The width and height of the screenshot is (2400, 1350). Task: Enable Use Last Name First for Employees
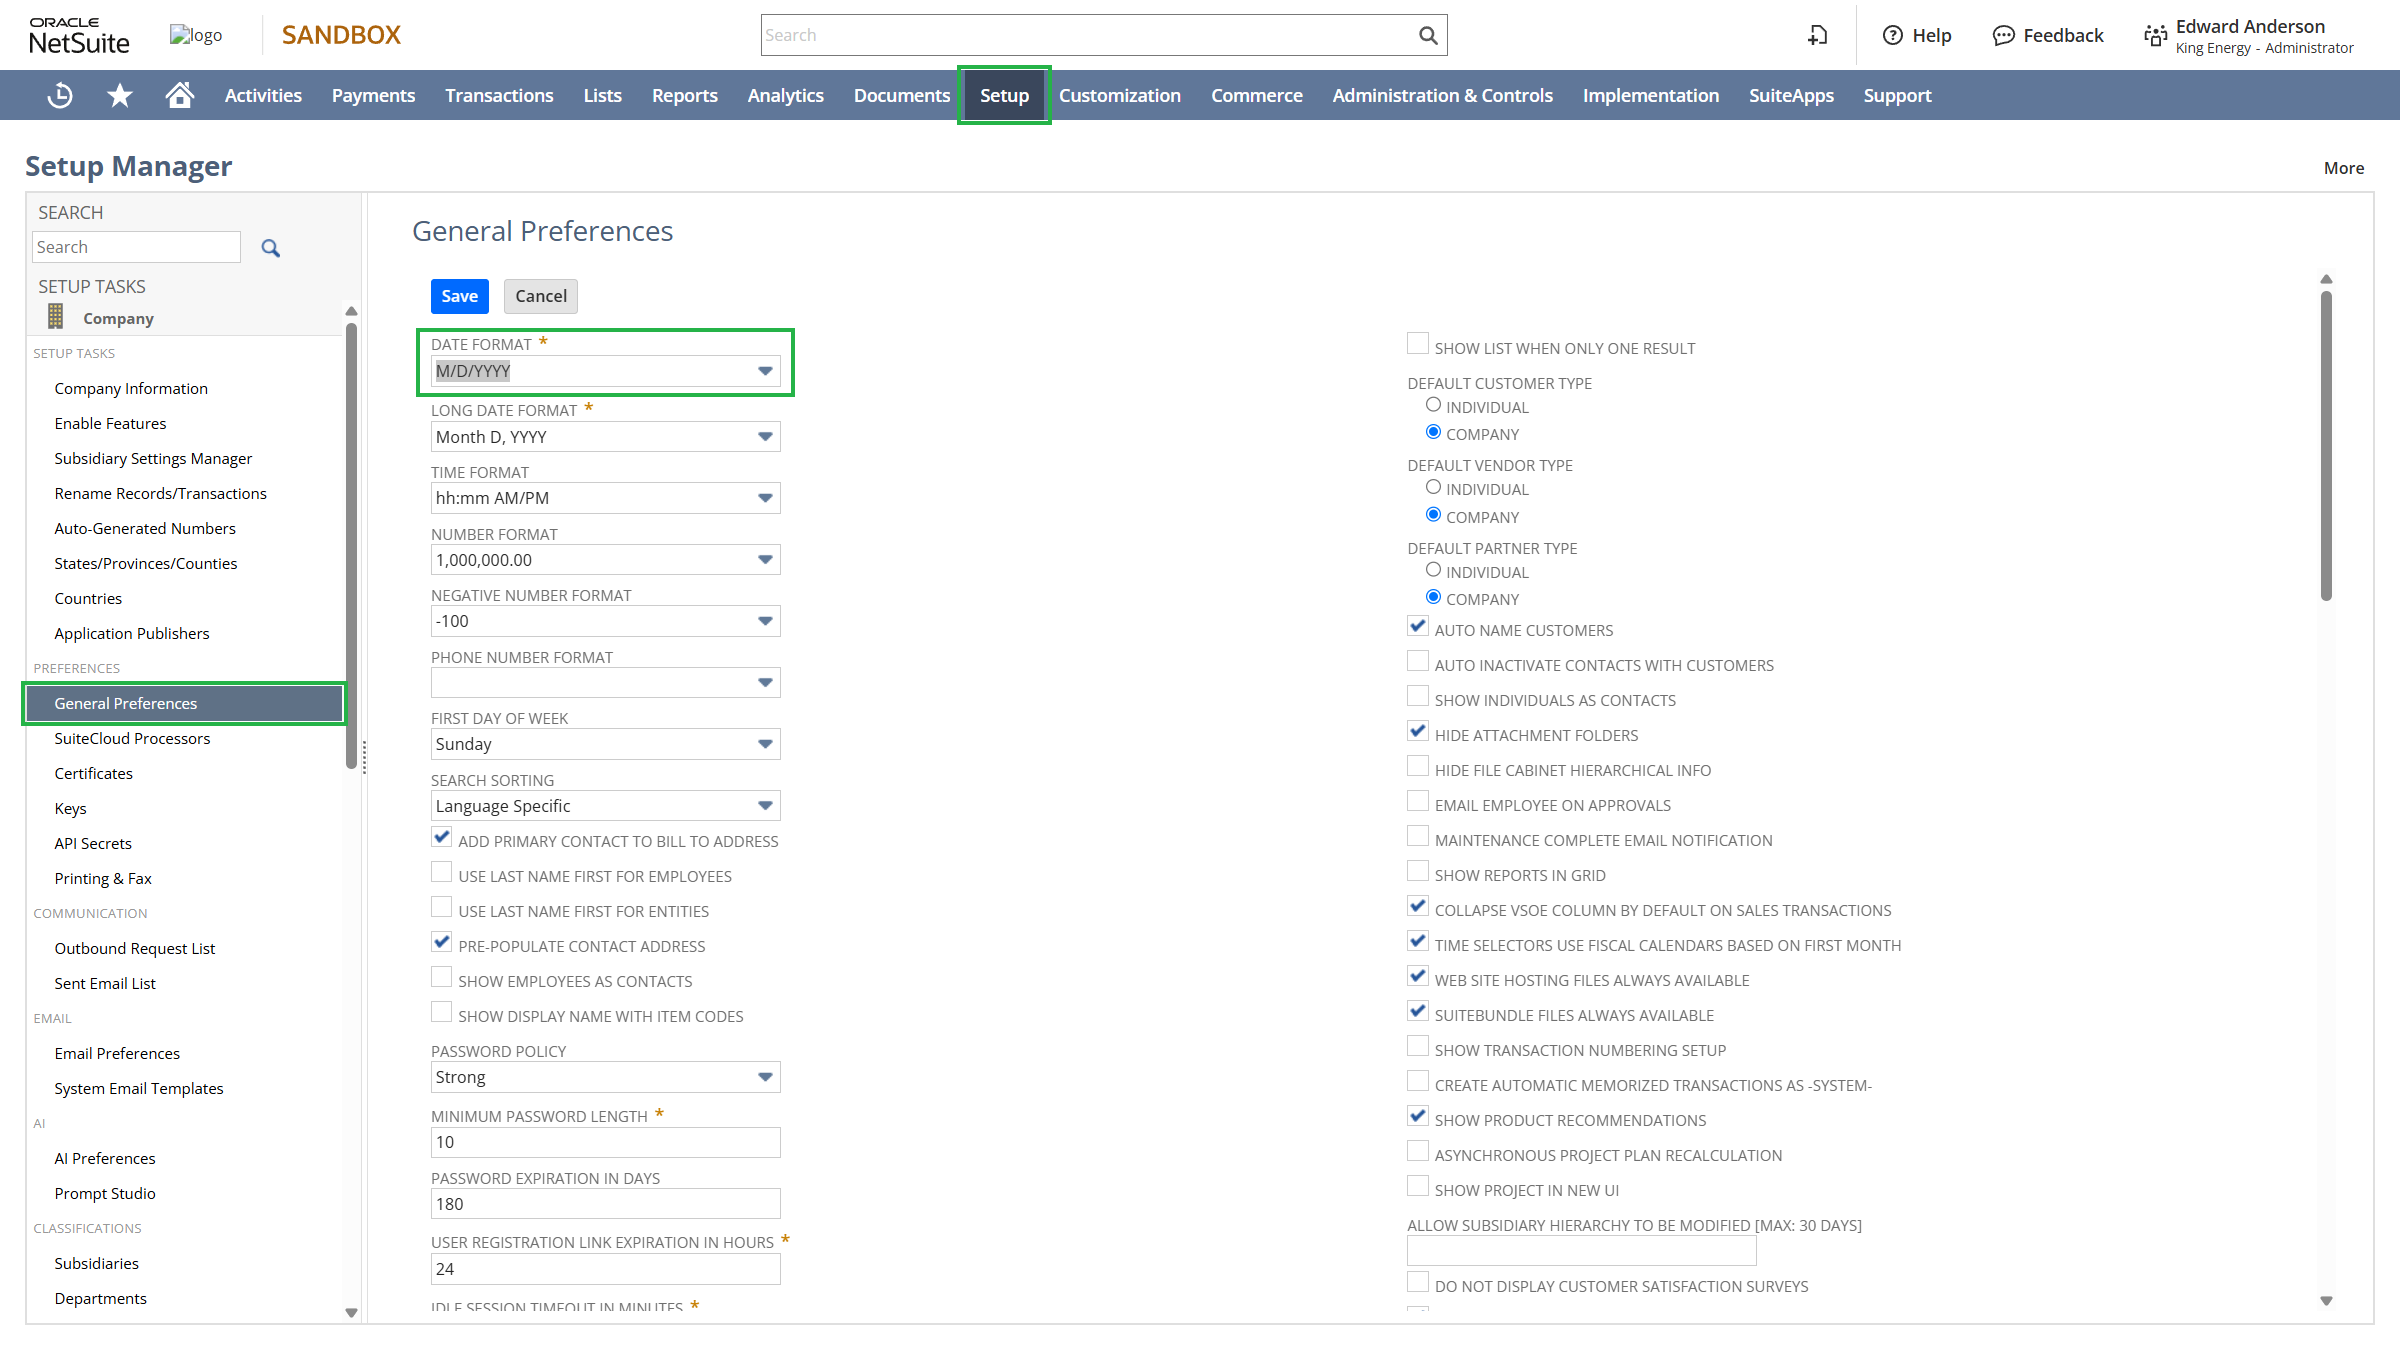click(x=441, y=872)
